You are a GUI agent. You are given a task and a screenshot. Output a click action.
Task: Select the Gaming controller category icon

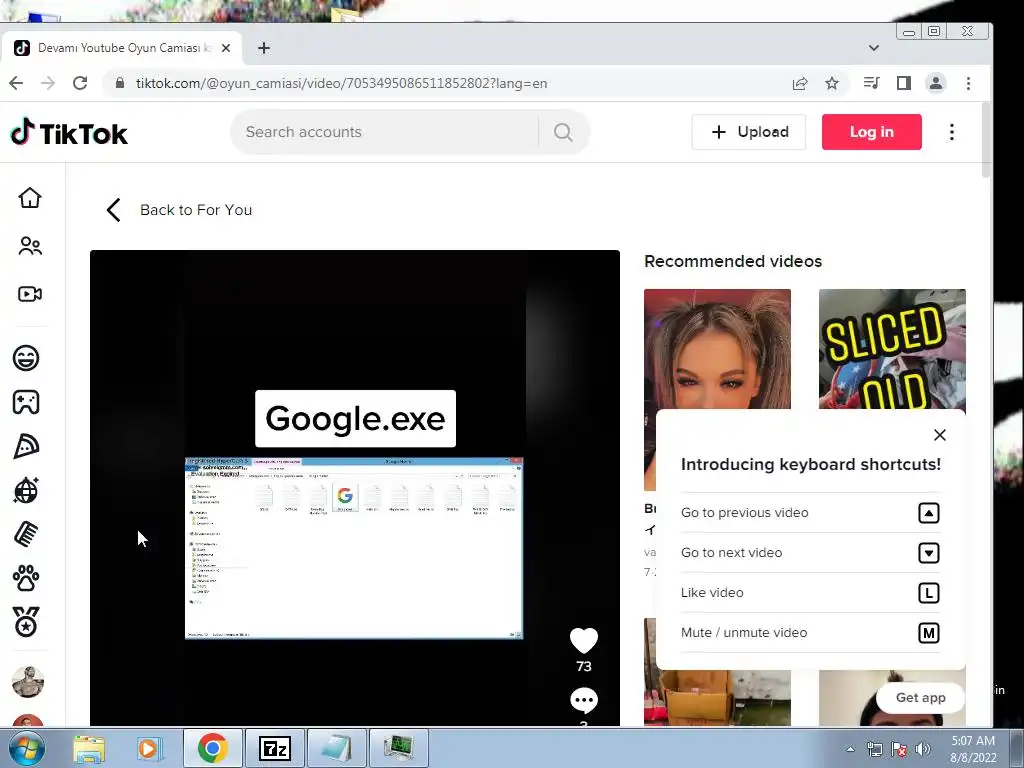pyautogui.click(x=26, y=402)
